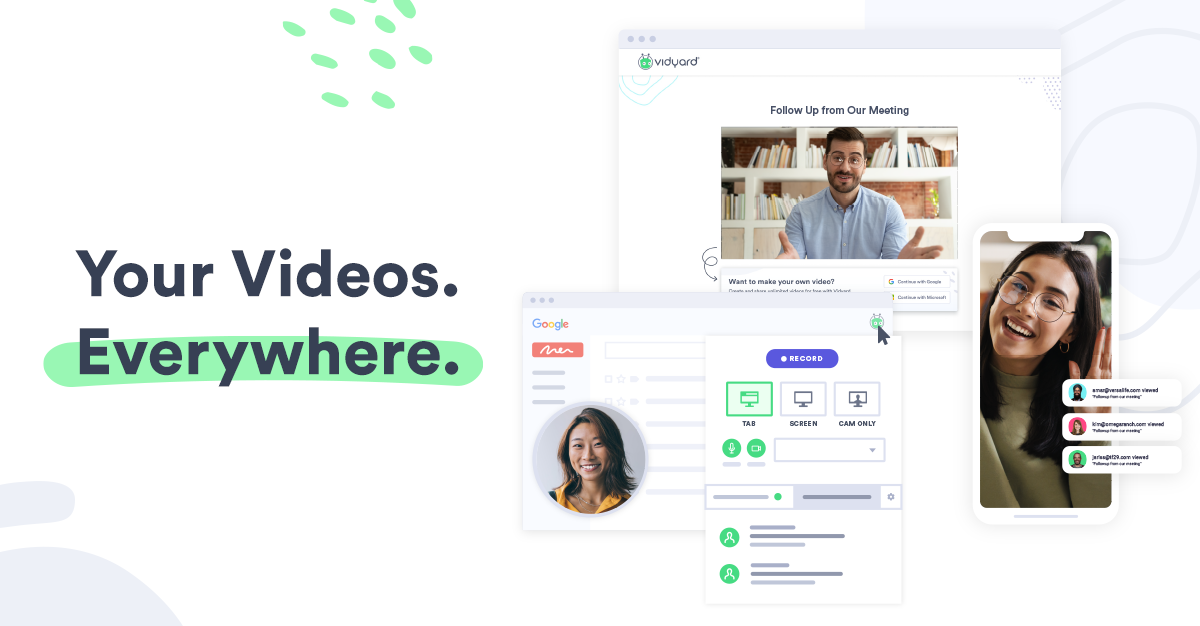Viewport: 1200px width, 626px height.
Task: Open kim@omegaranch.com viewed notification
Action: 1121,426
